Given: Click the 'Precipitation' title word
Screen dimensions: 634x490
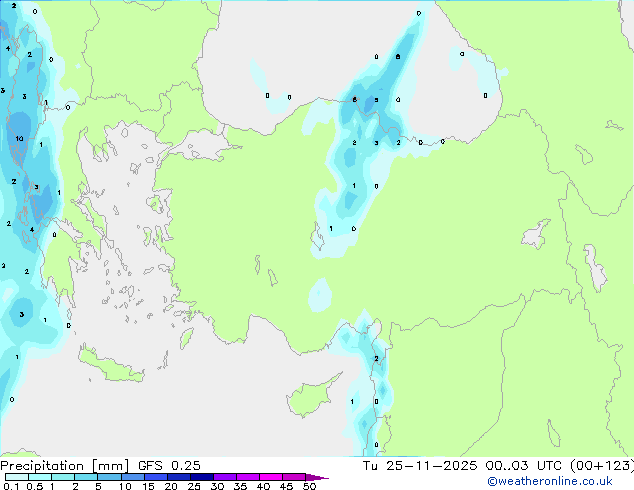Looking at the screenshot, I should pyautogui.click(x=42, y=466).
